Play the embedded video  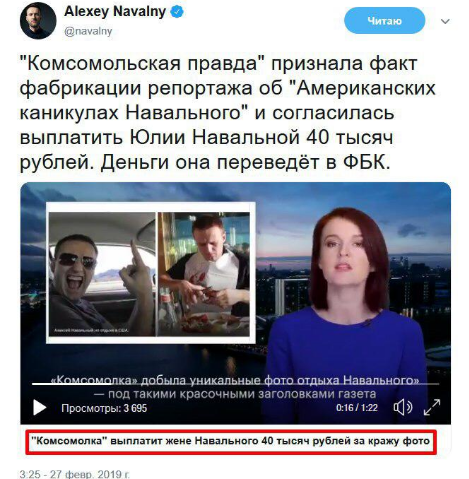39,407
